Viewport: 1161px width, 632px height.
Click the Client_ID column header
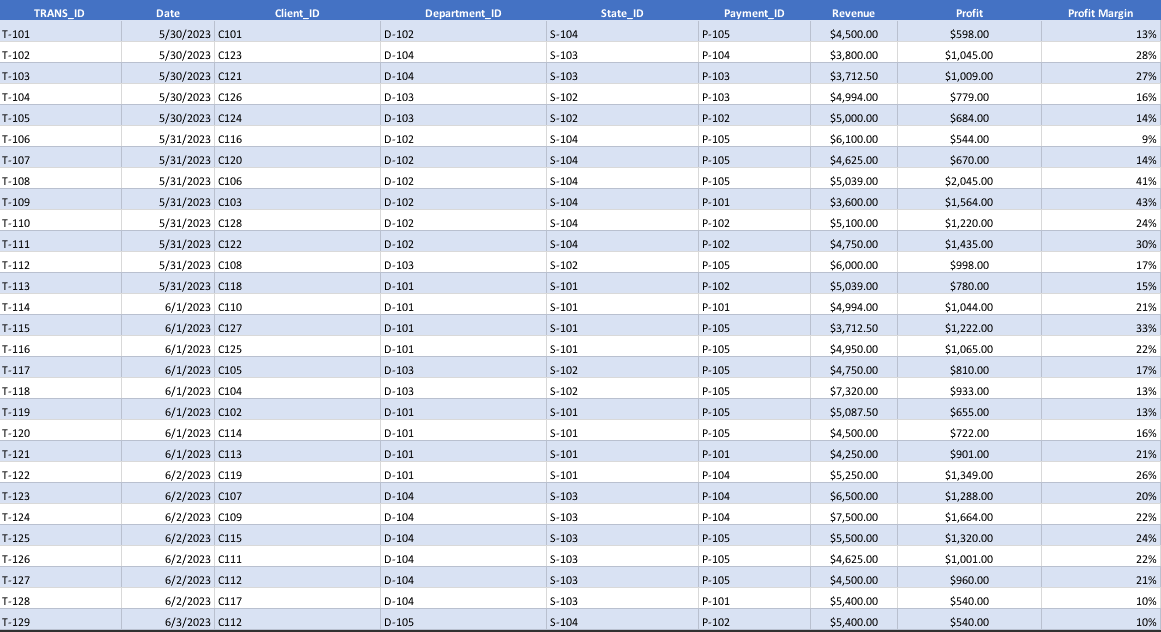click(x=297, y=13)
